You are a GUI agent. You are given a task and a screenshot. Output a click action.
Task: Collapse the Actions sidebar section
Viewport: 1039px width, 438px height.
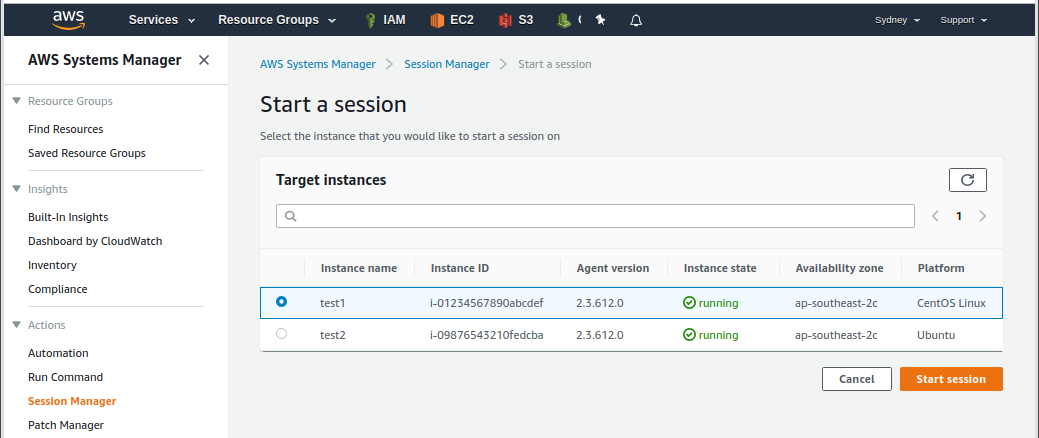[17, 325]
